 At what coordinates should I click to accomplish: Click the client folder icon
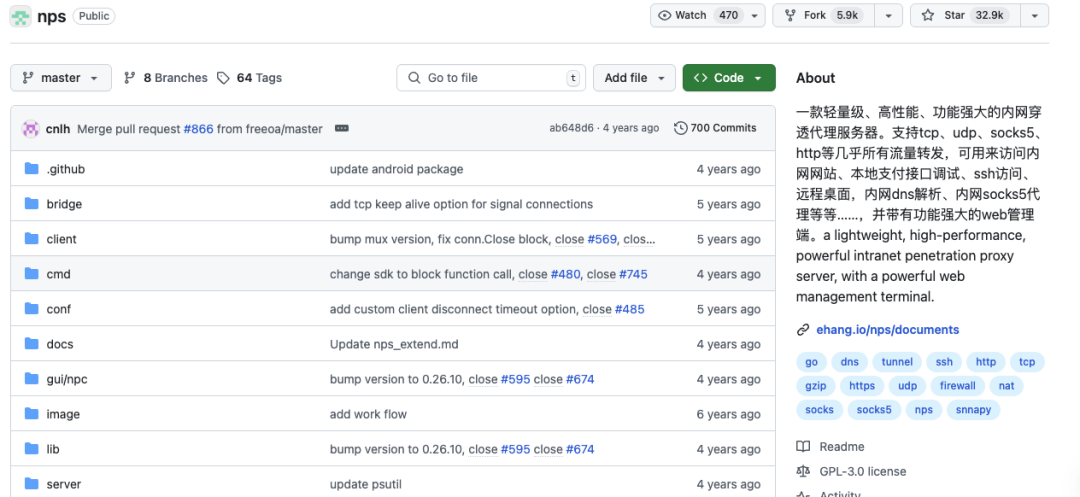pos(31,239)
